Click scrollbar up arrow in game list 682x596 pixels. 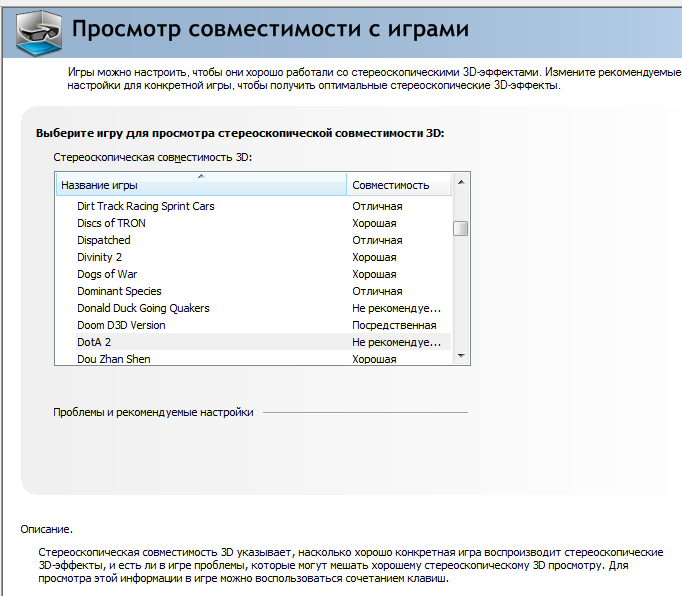coord(461,182)
